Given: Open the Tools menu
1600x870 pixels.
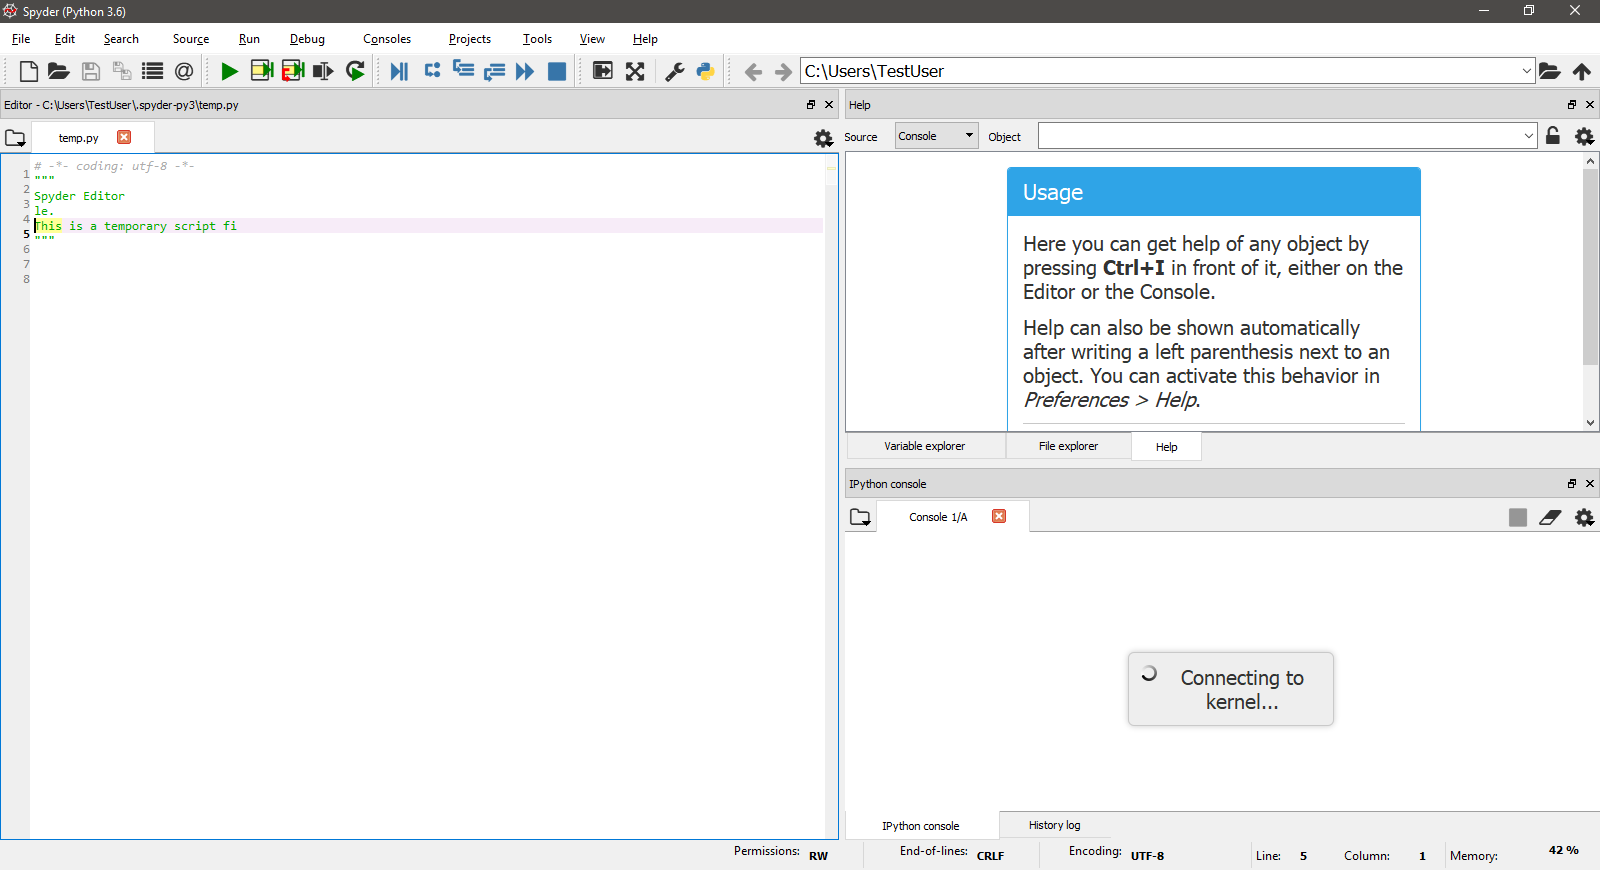Looking at the screenshot, I should tap(537, 39).
